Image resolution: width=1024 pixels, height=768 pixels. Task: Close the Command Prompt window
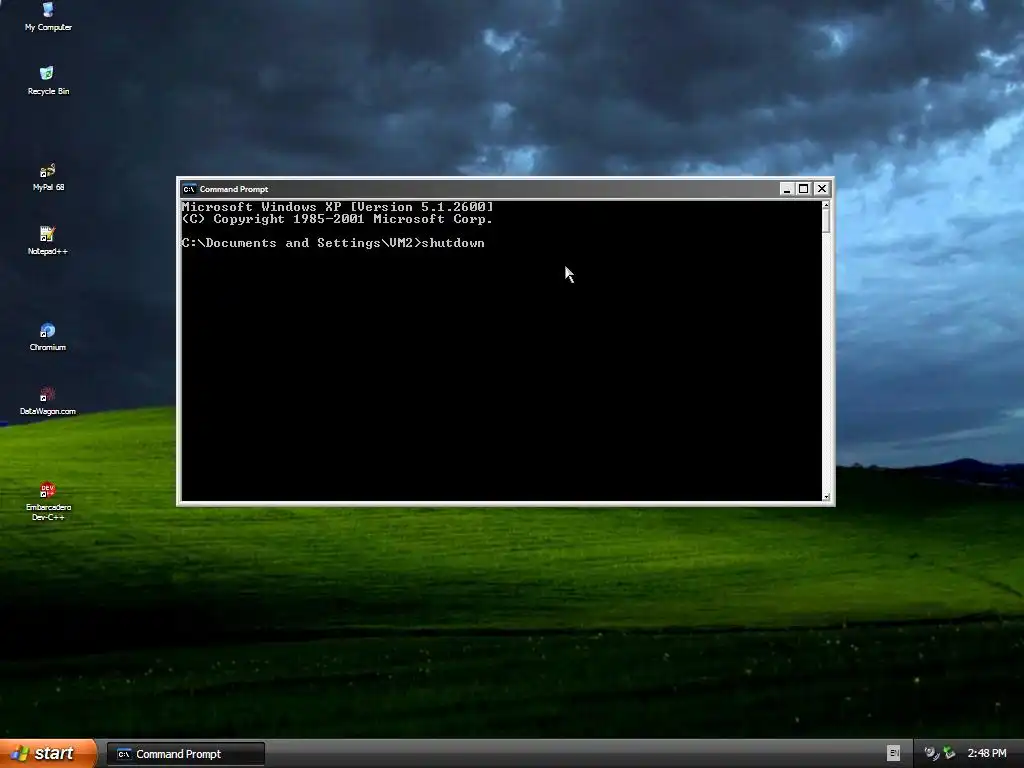(x=822, y=189)
